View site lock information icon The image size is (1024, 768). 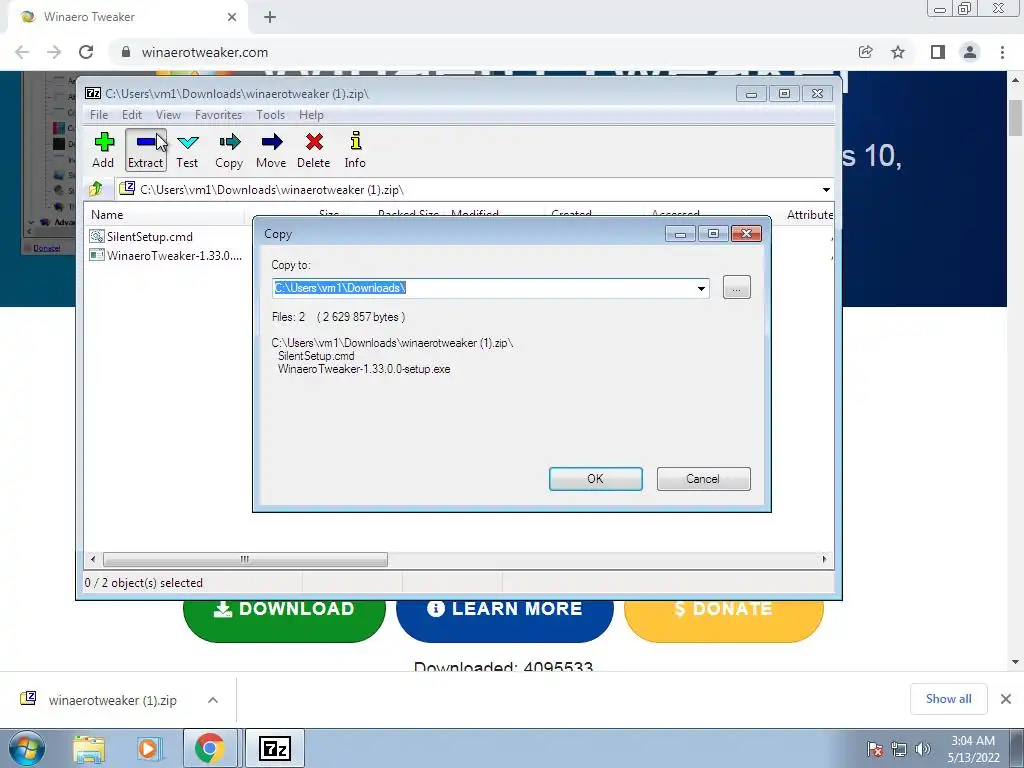pos(126,52)
